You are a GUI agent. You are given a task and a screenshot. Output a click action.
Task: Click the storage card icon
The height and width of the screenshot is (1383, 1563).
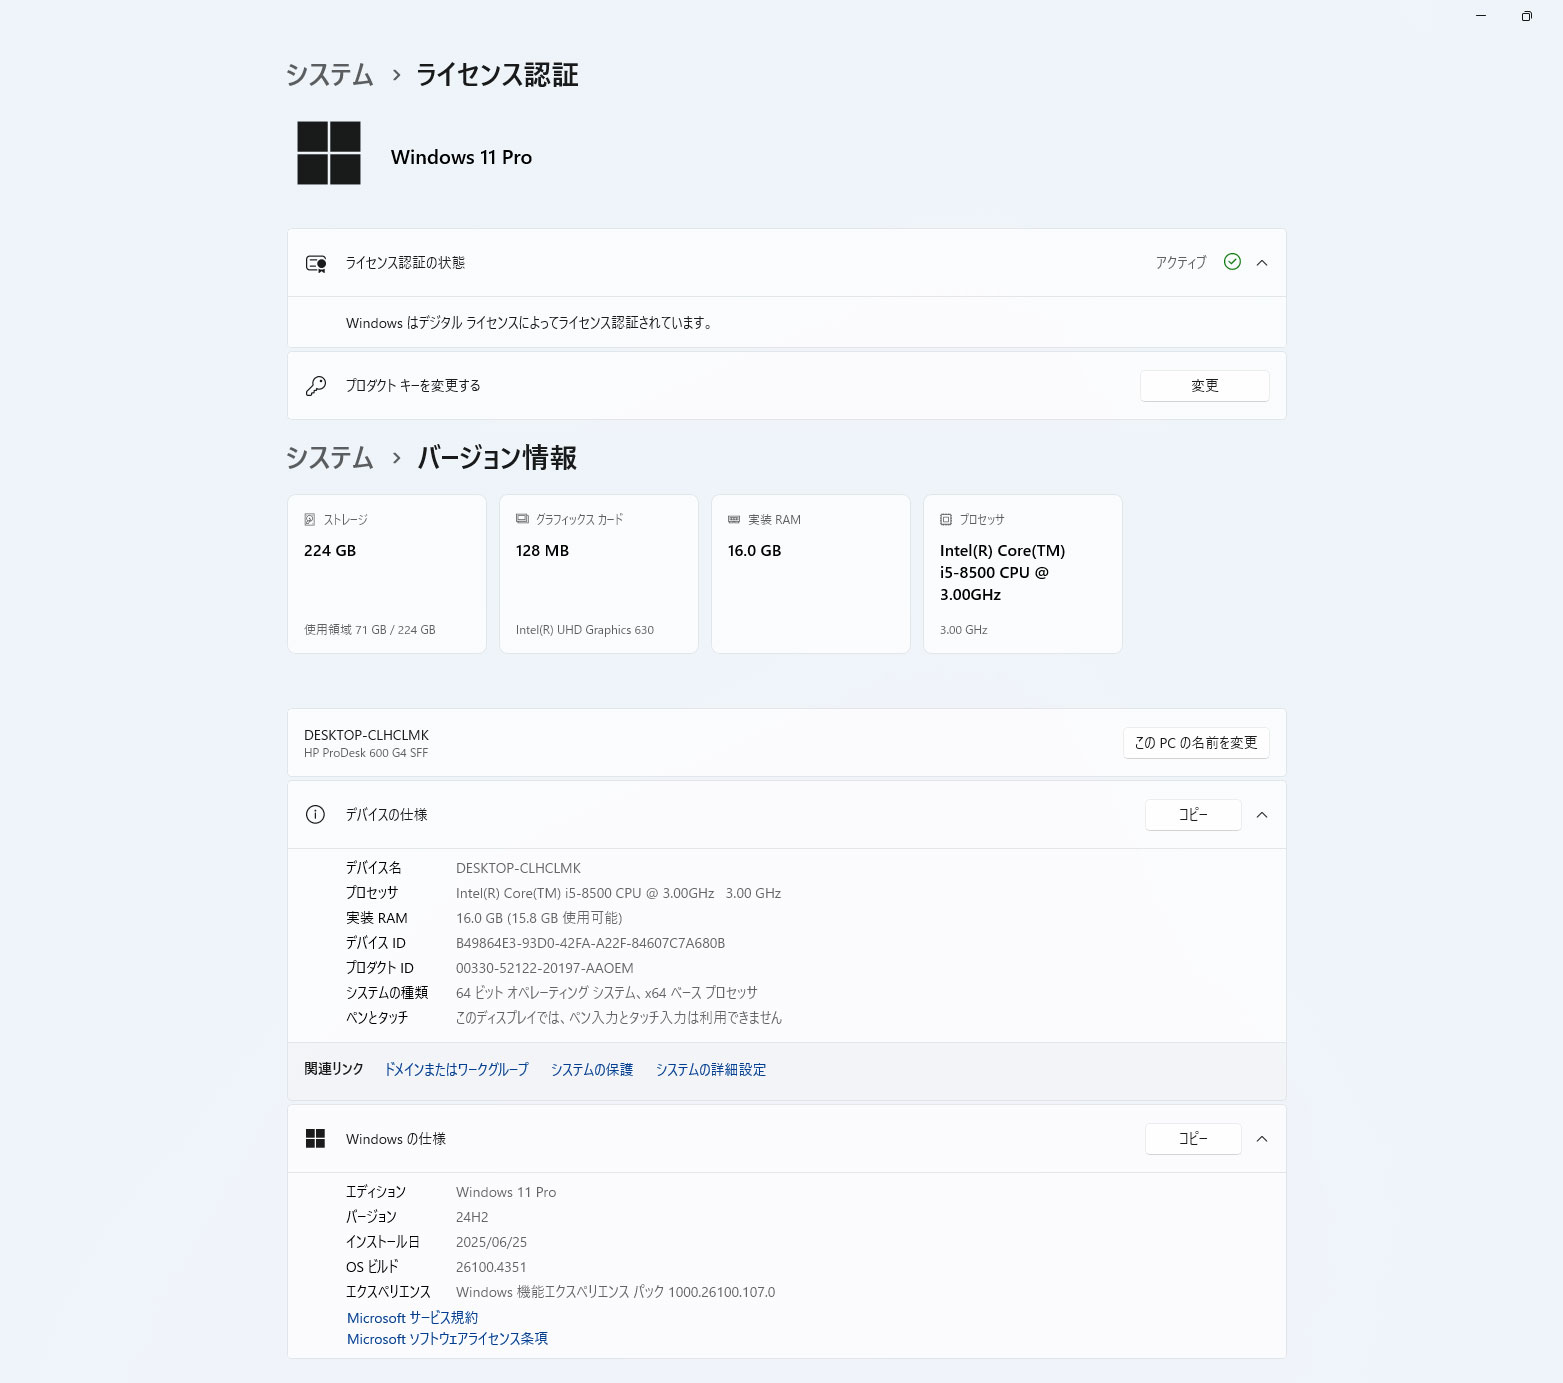[310, 520]
